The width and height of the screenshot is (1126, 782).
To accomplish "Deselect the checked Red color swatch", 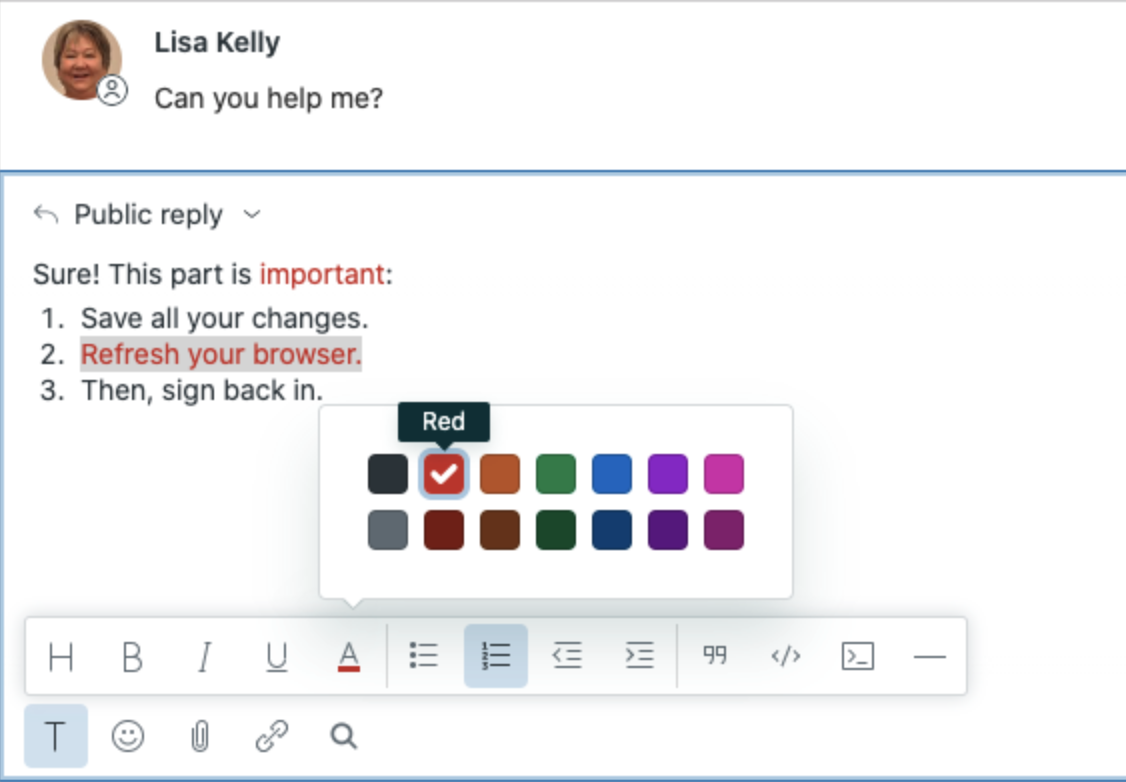I will (x=444, y=474).
